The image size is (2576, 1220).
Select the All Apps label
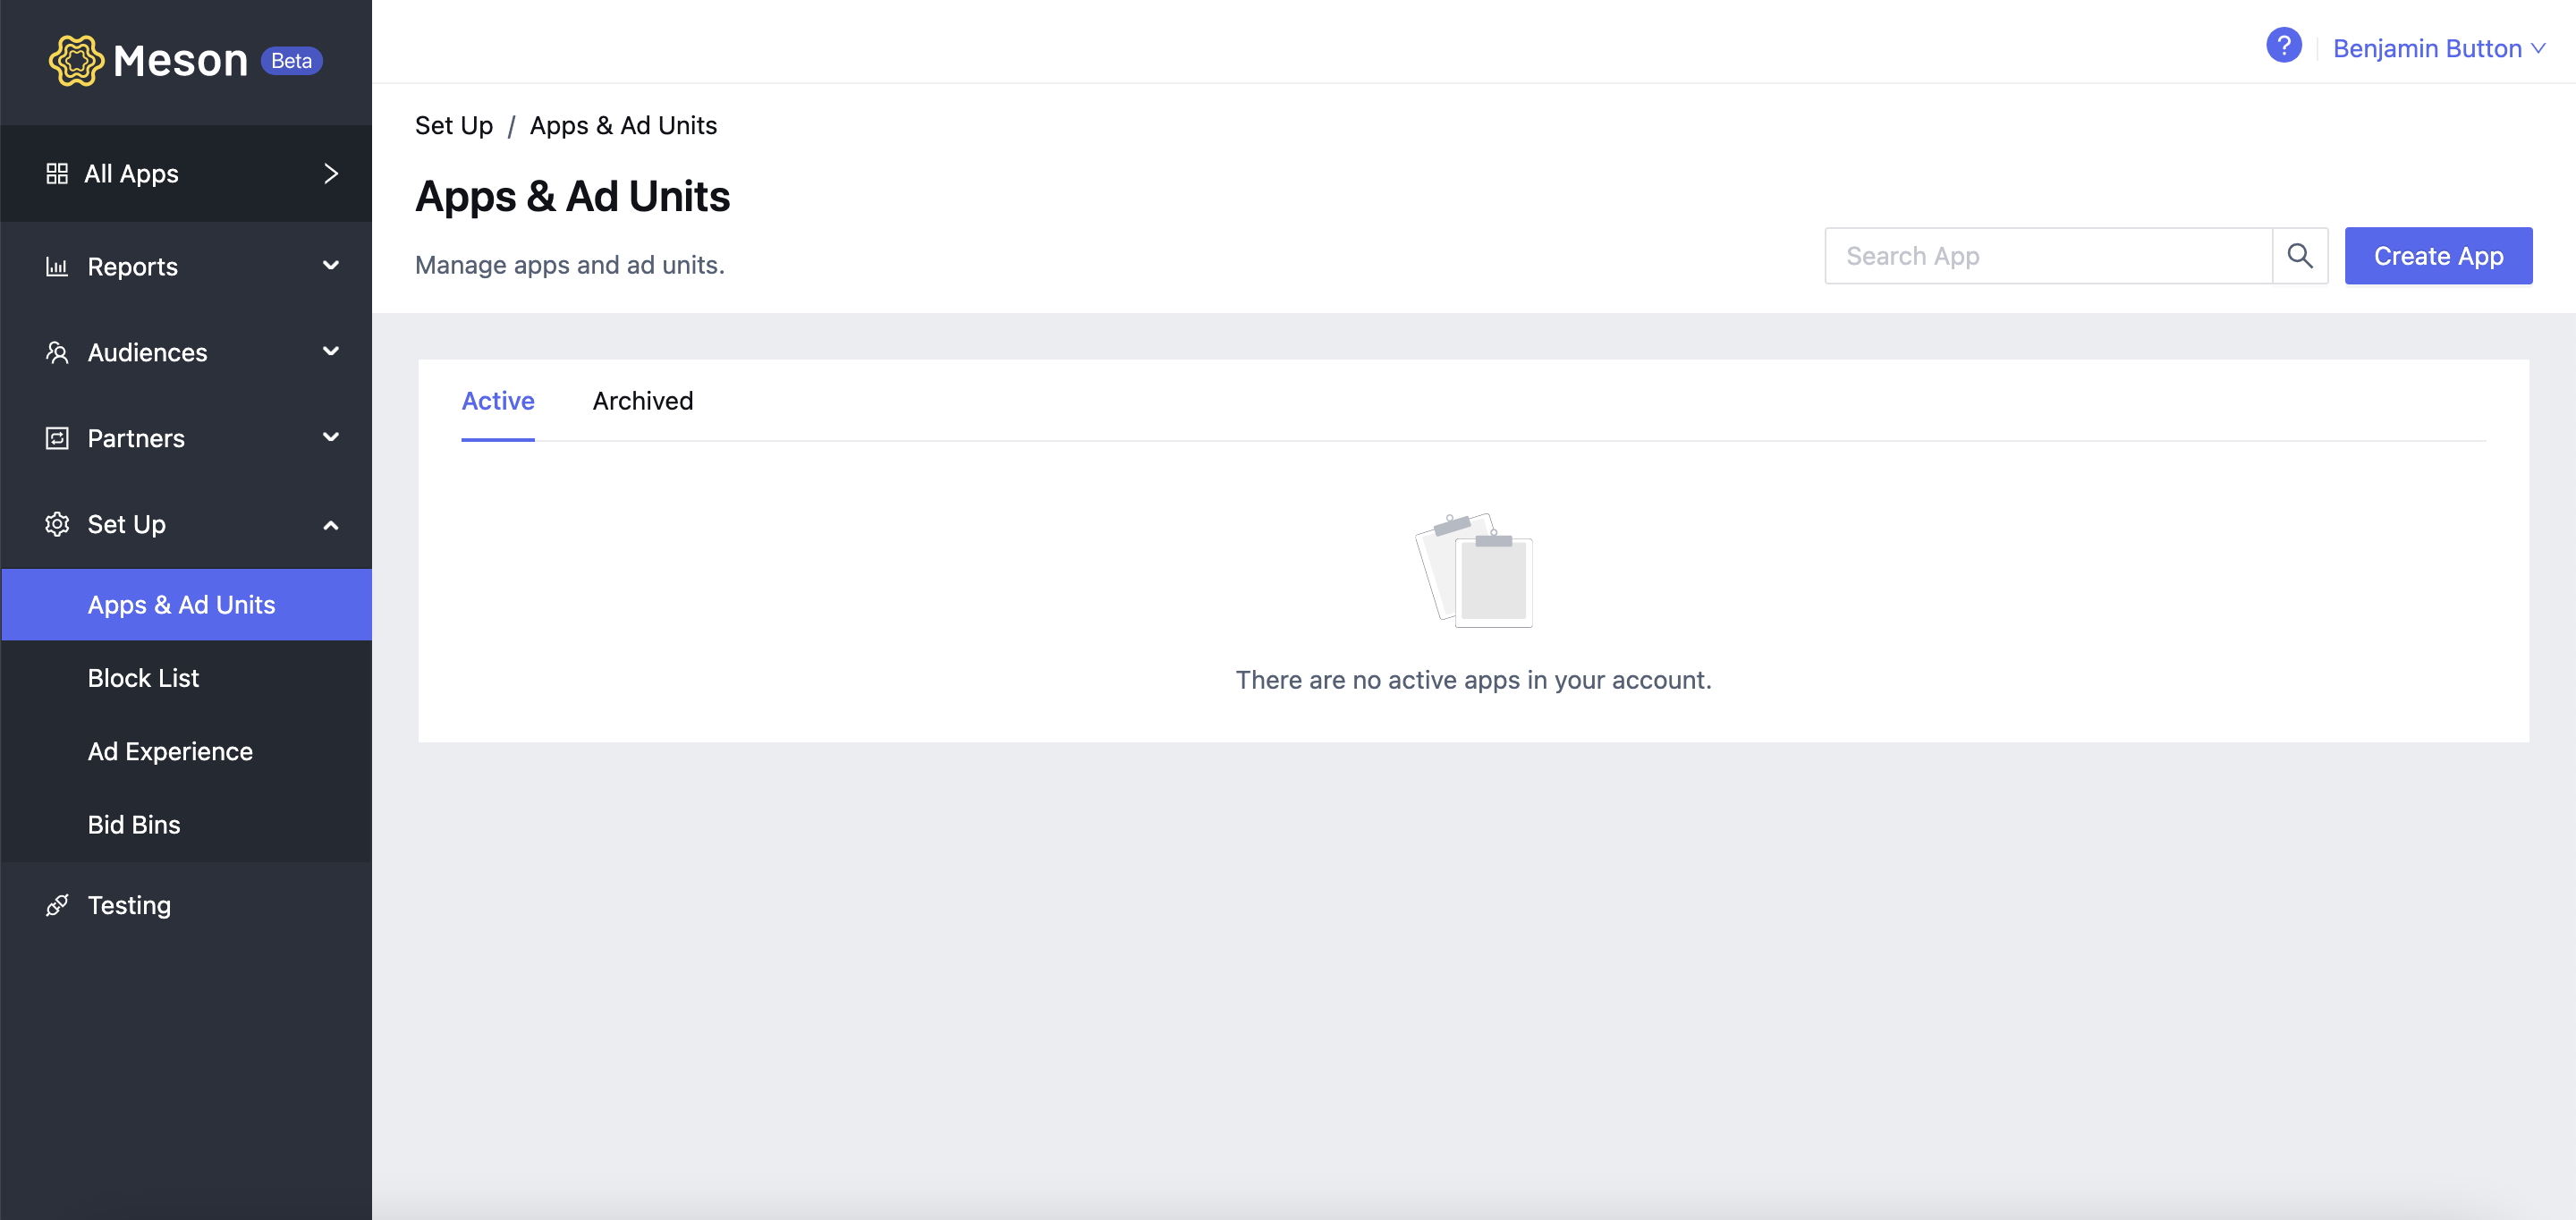pos(131,174)
